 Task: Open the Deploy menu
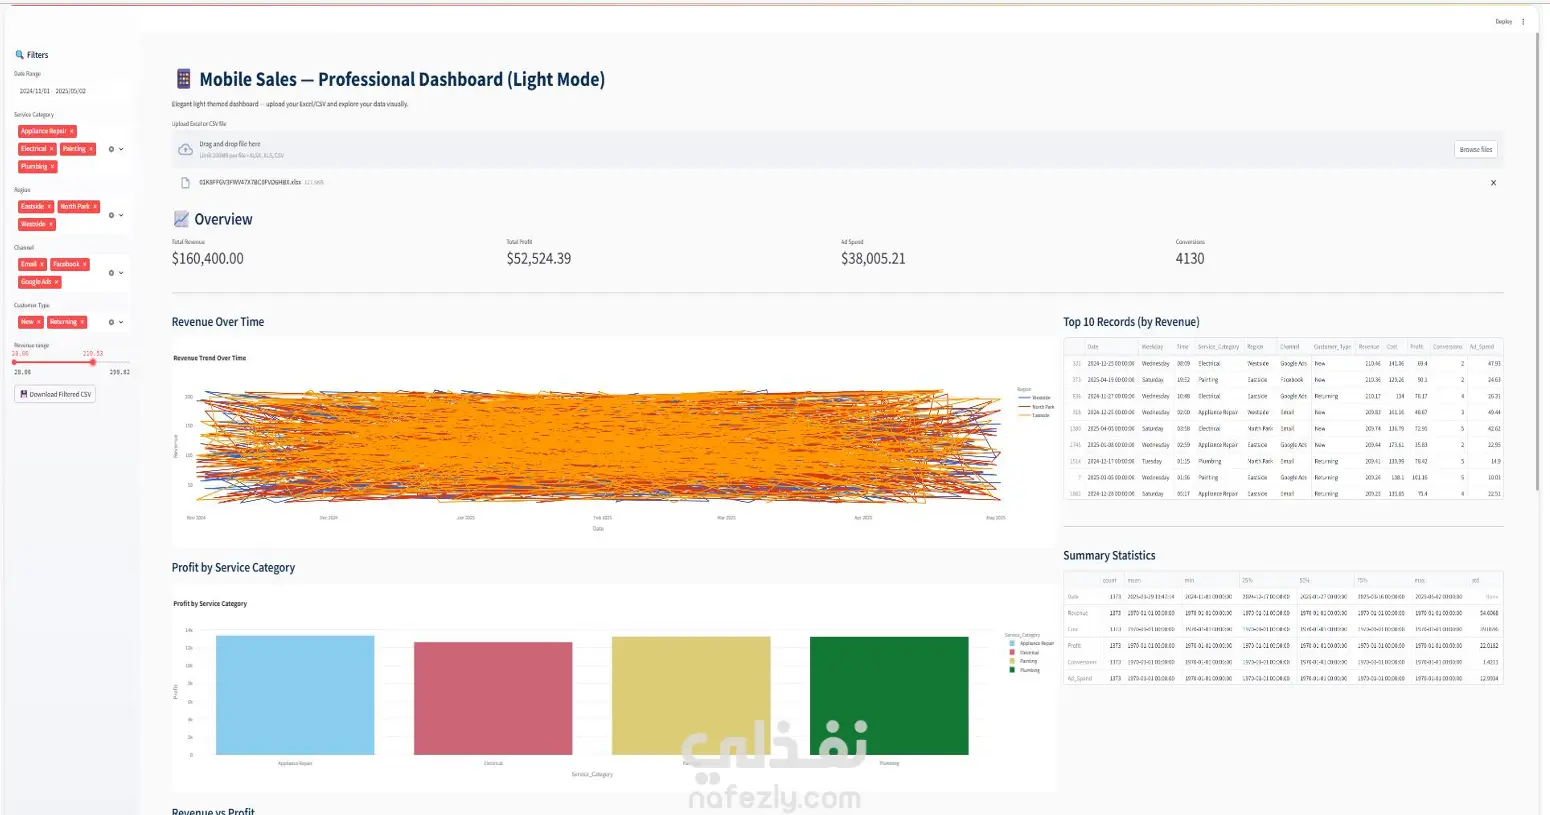point(1503,21)
